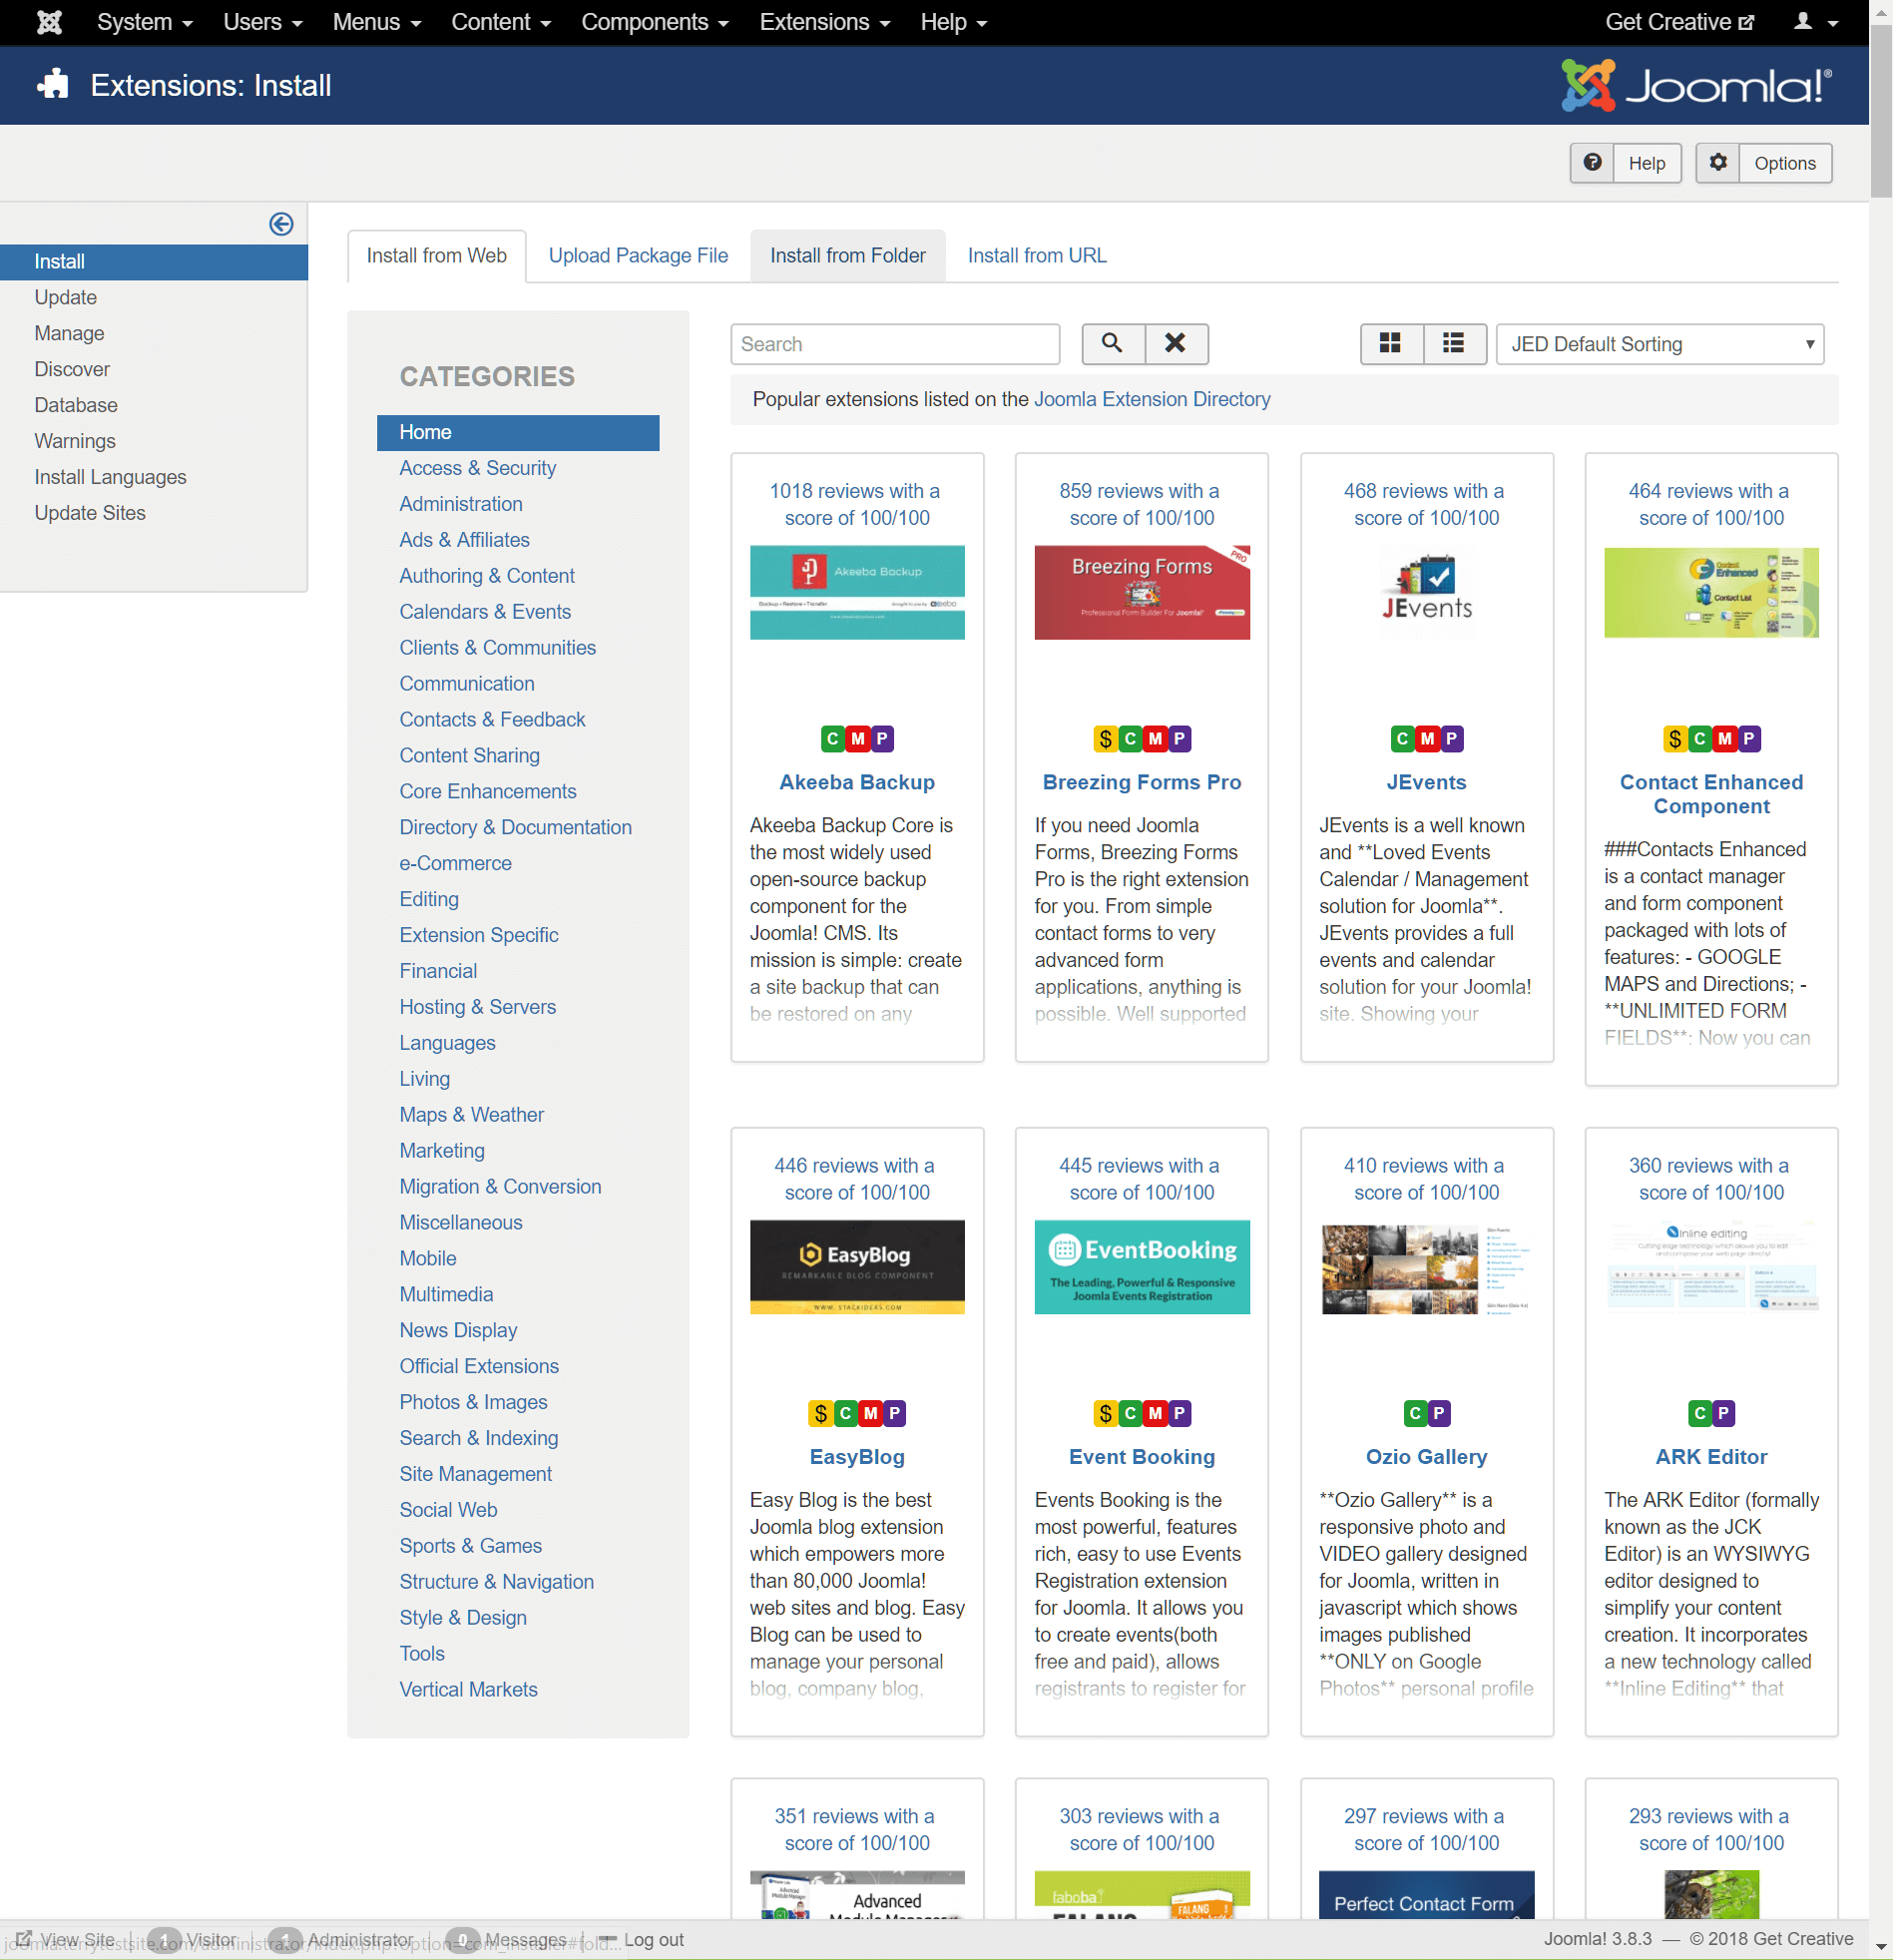Open Manage in the sidebar
This screenshot has width=1893, height=1960.
pyautogui.click(x=69, y=333)
